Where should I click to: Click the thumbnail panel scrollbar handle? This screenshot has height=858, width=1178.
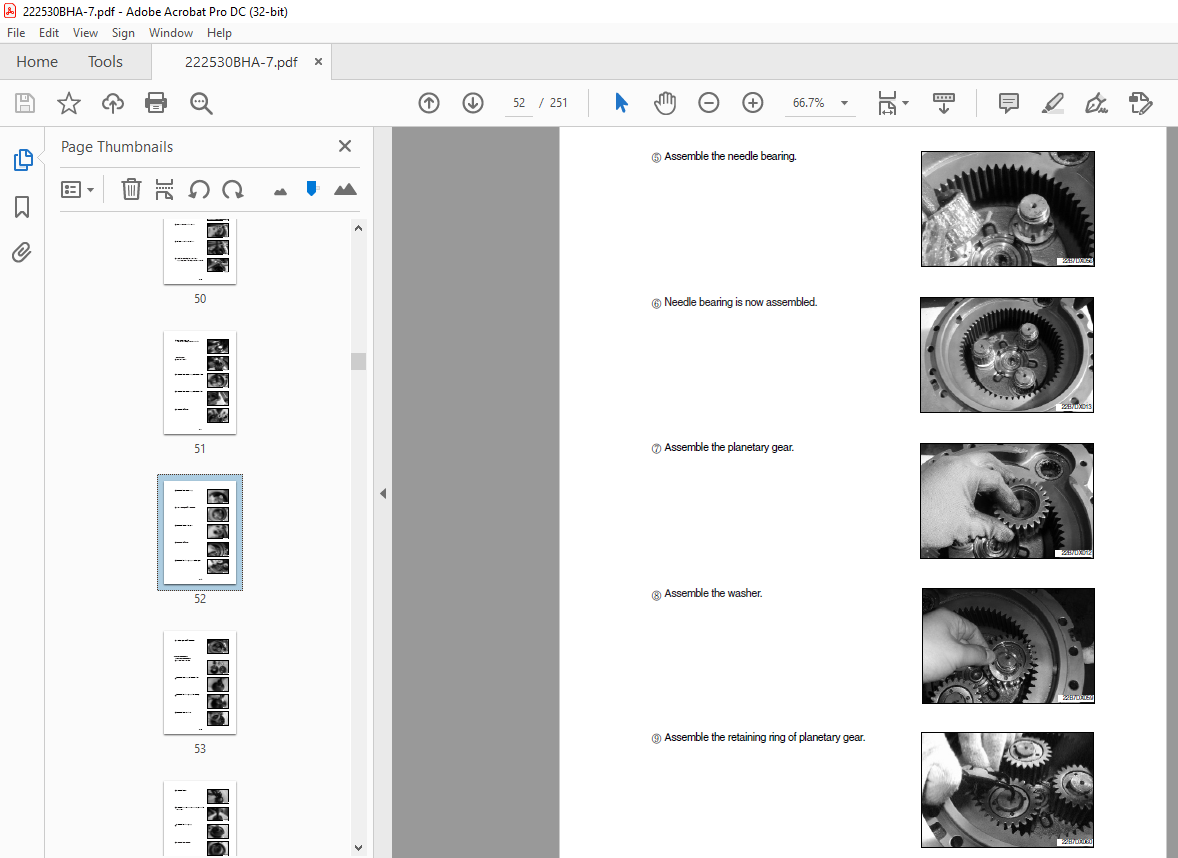coord(358,361)
